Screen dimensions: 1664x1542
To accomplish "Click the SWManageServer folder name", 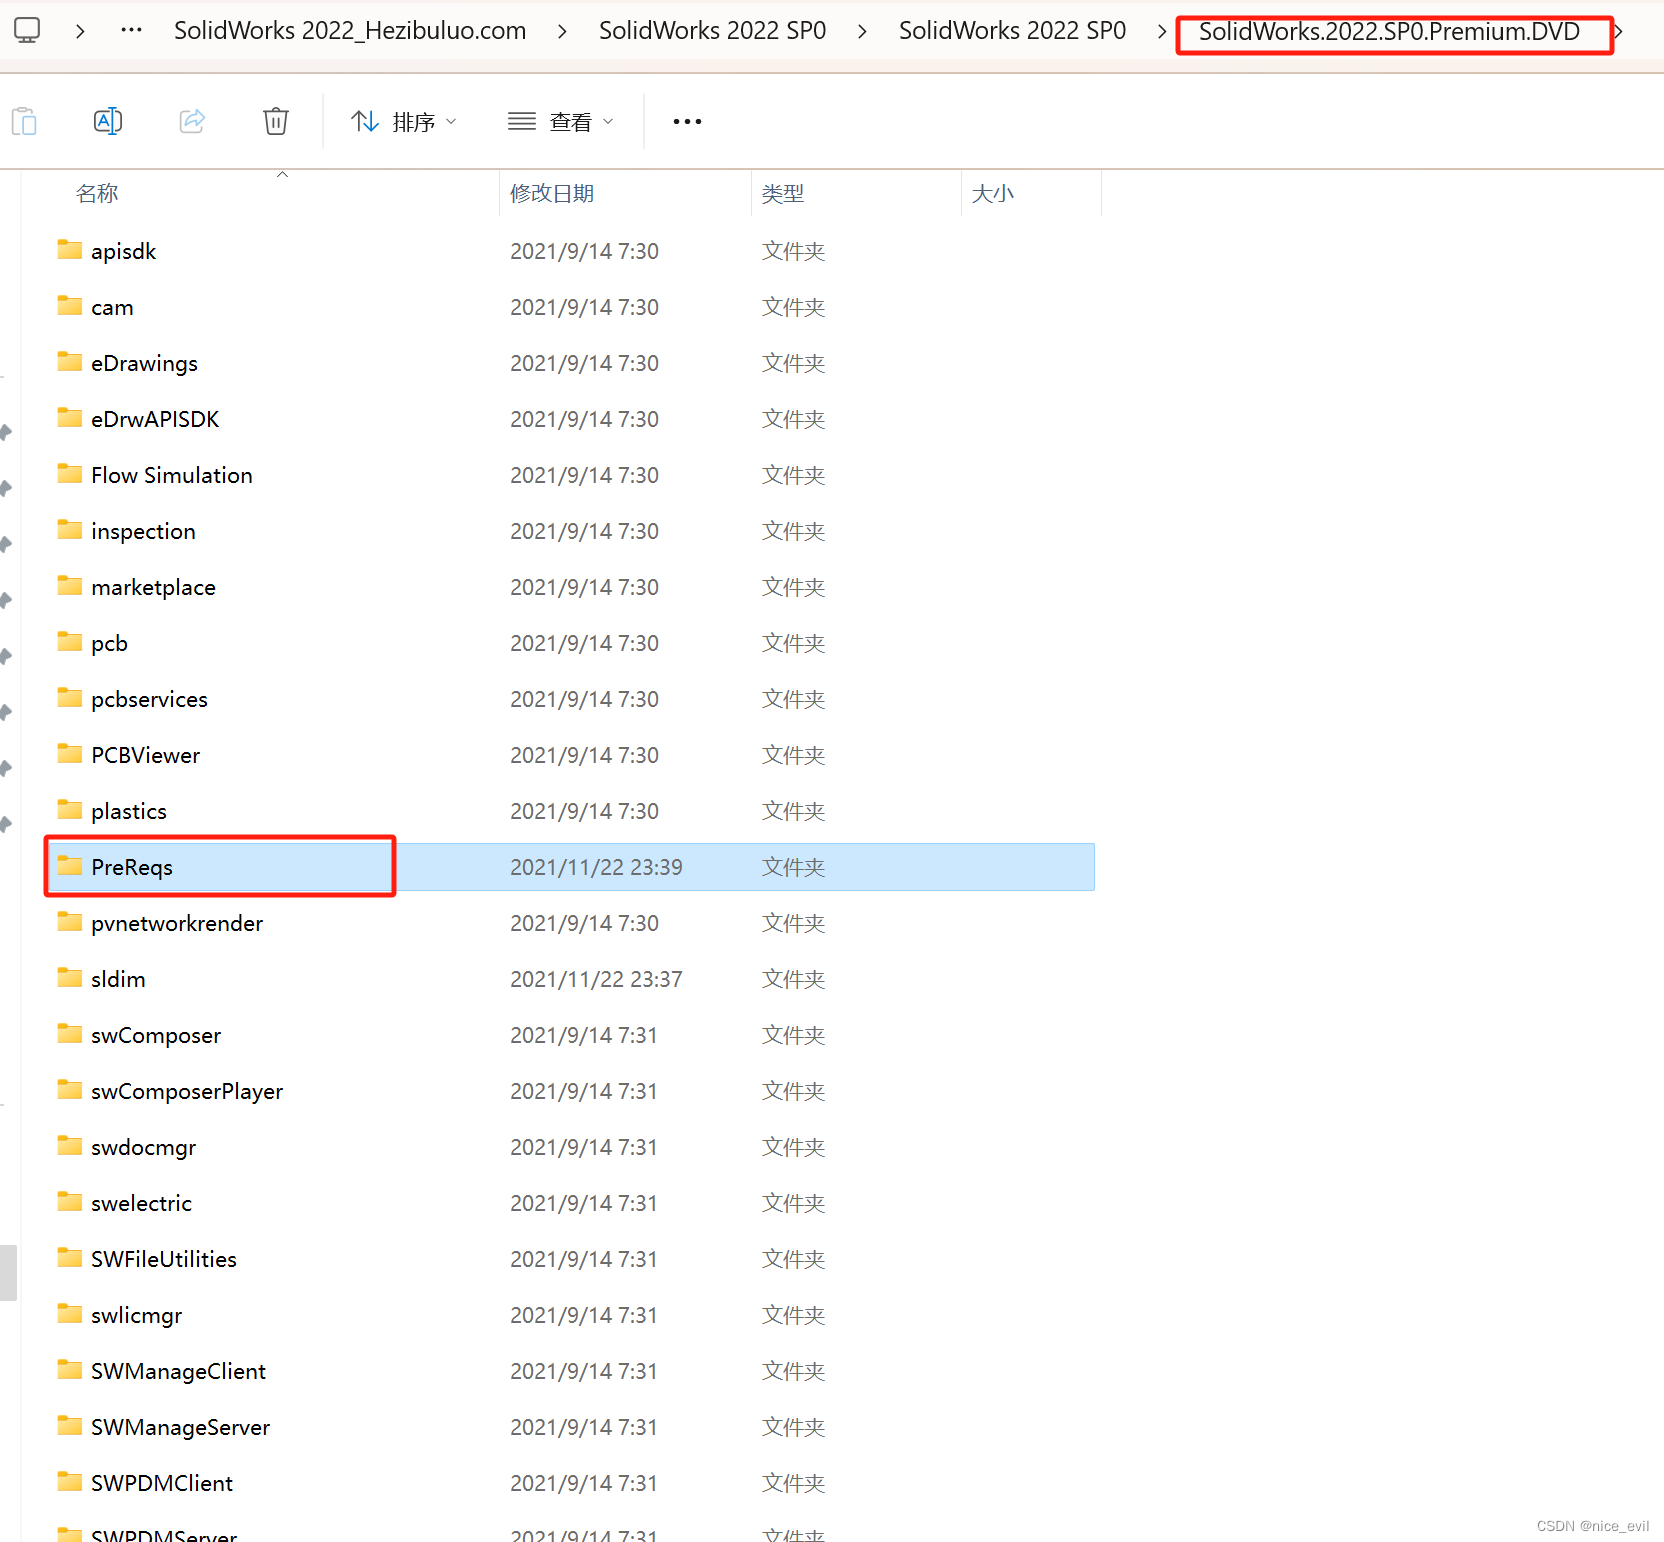I will click(x=181, y=1428).
